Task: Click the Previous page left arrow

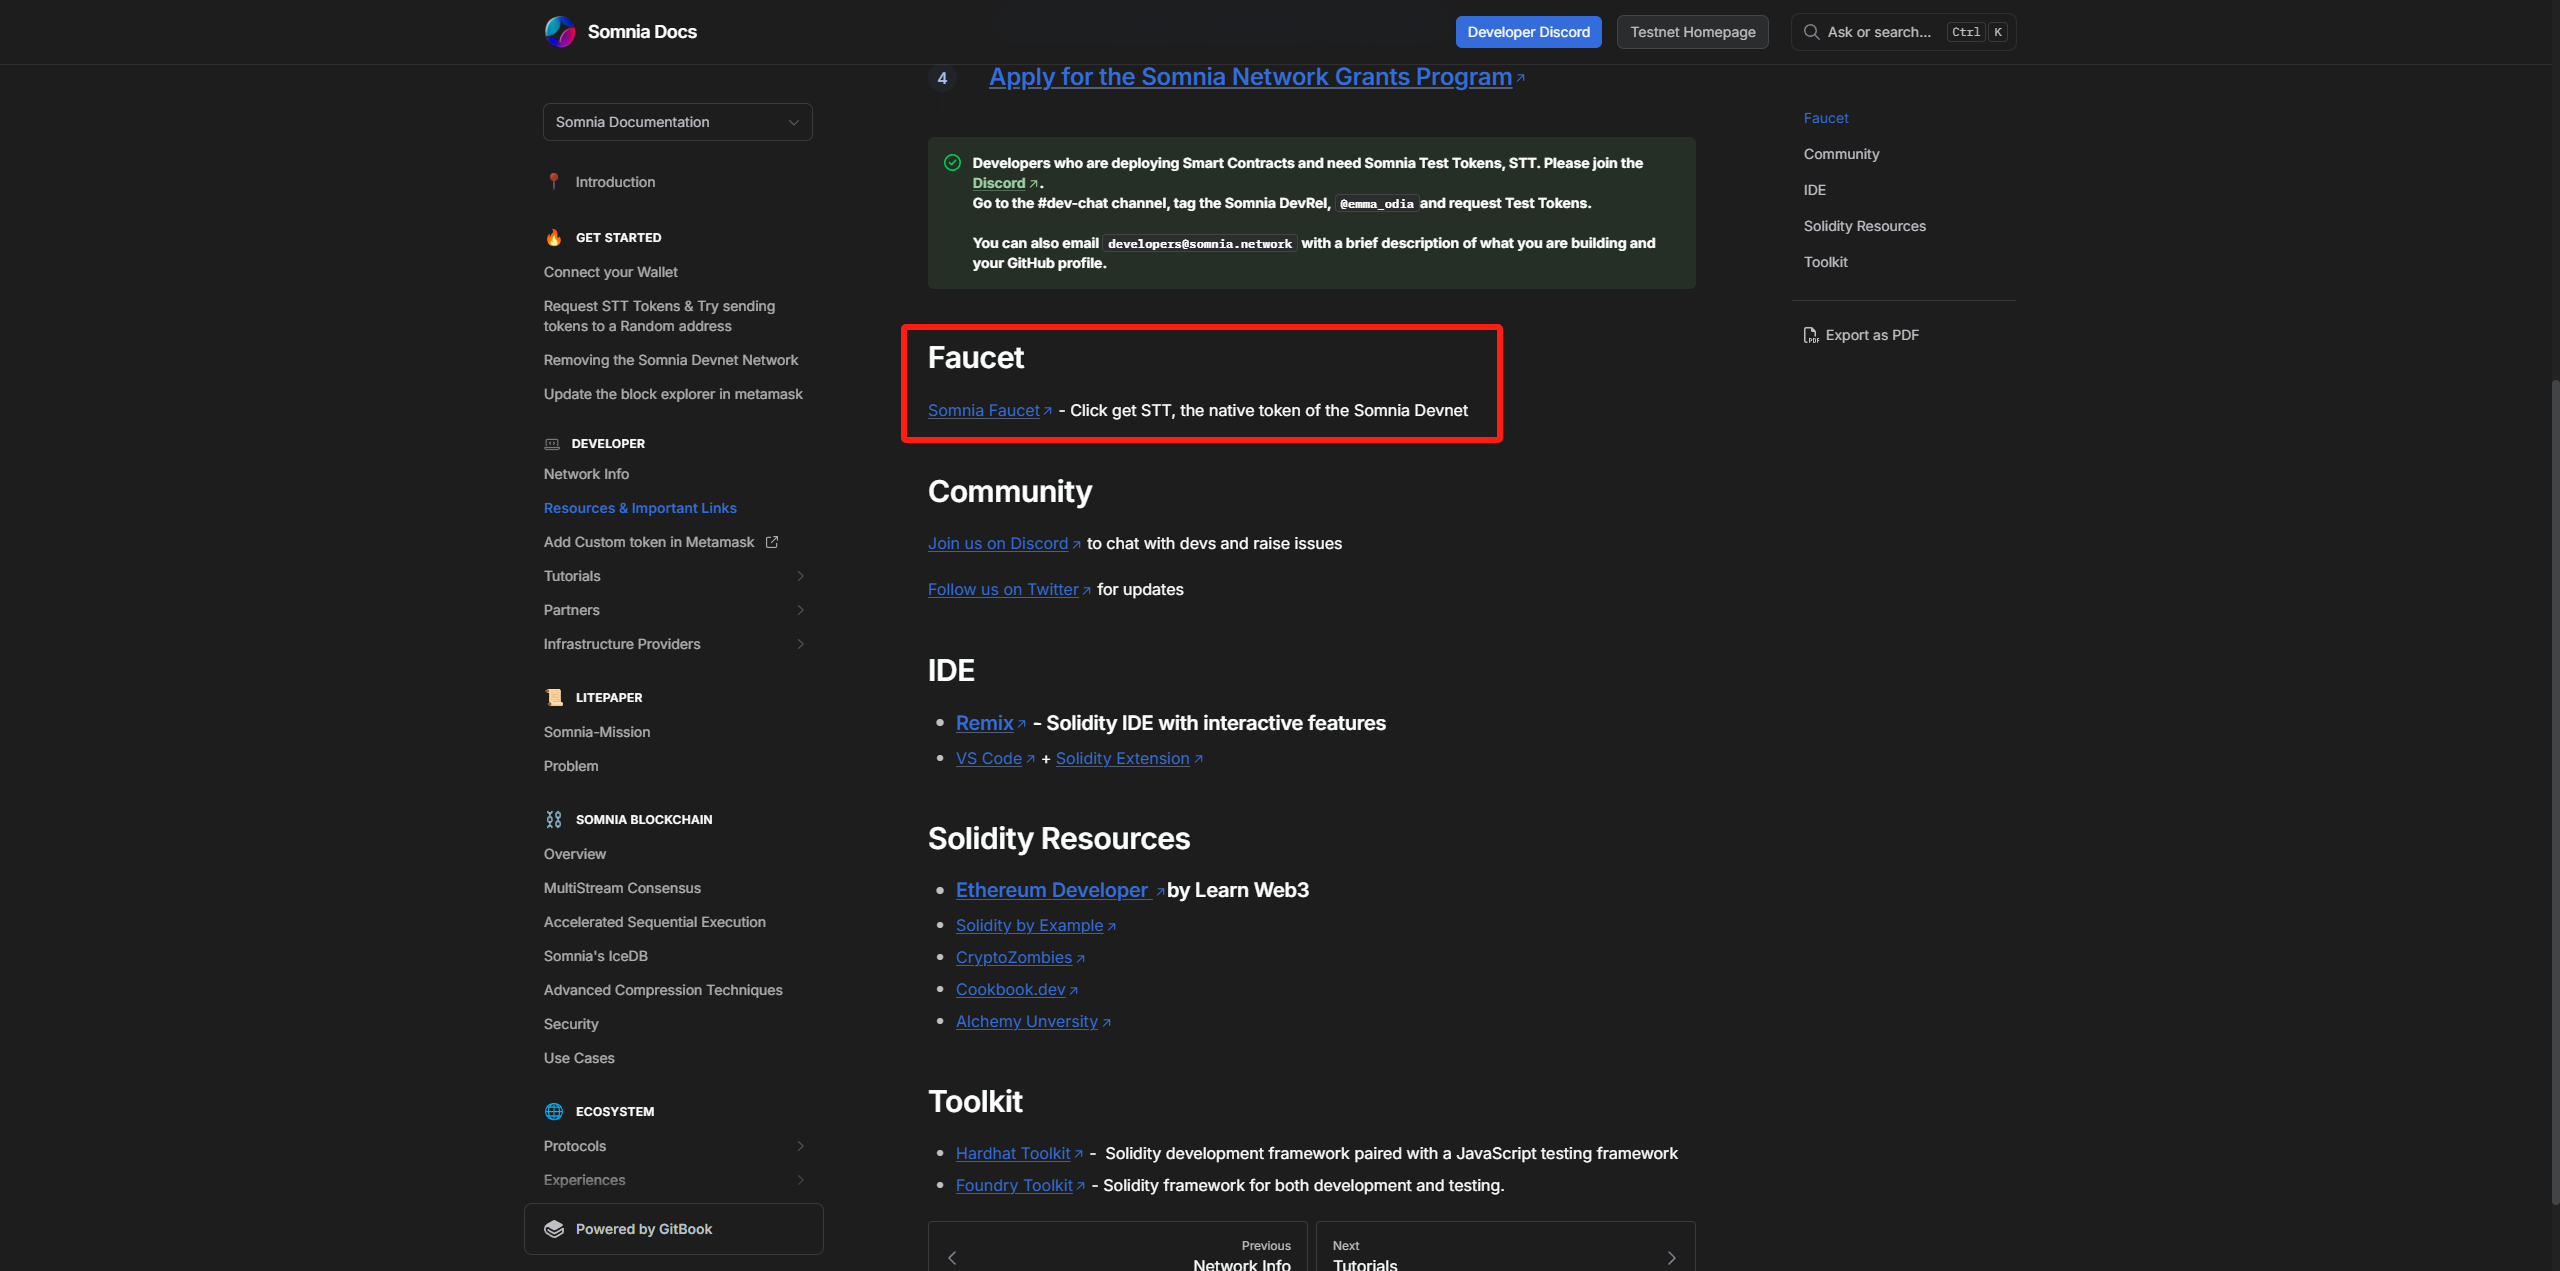Action: (x=952, y=1258)
